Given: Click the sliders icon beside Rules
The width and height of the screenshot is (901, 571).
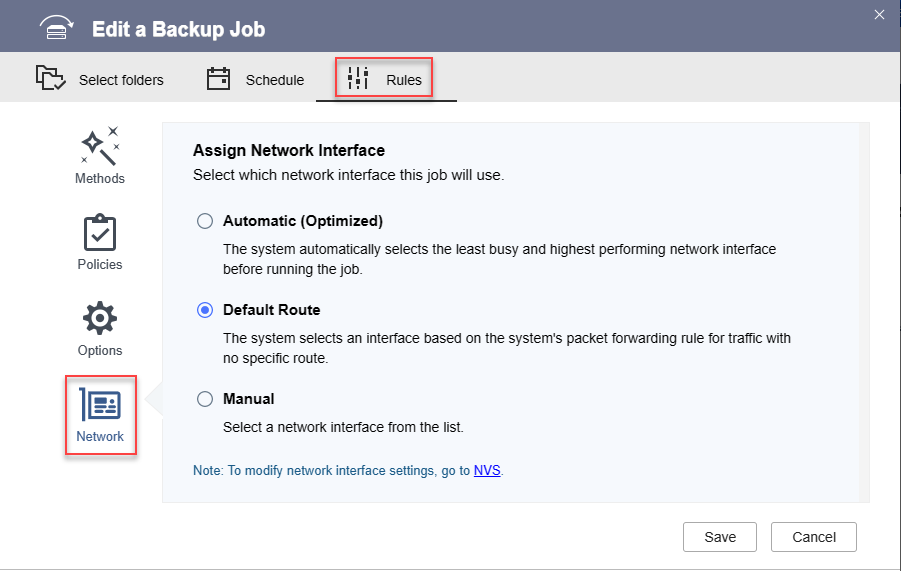Looking at the screenshot, I should pos(358,79).
